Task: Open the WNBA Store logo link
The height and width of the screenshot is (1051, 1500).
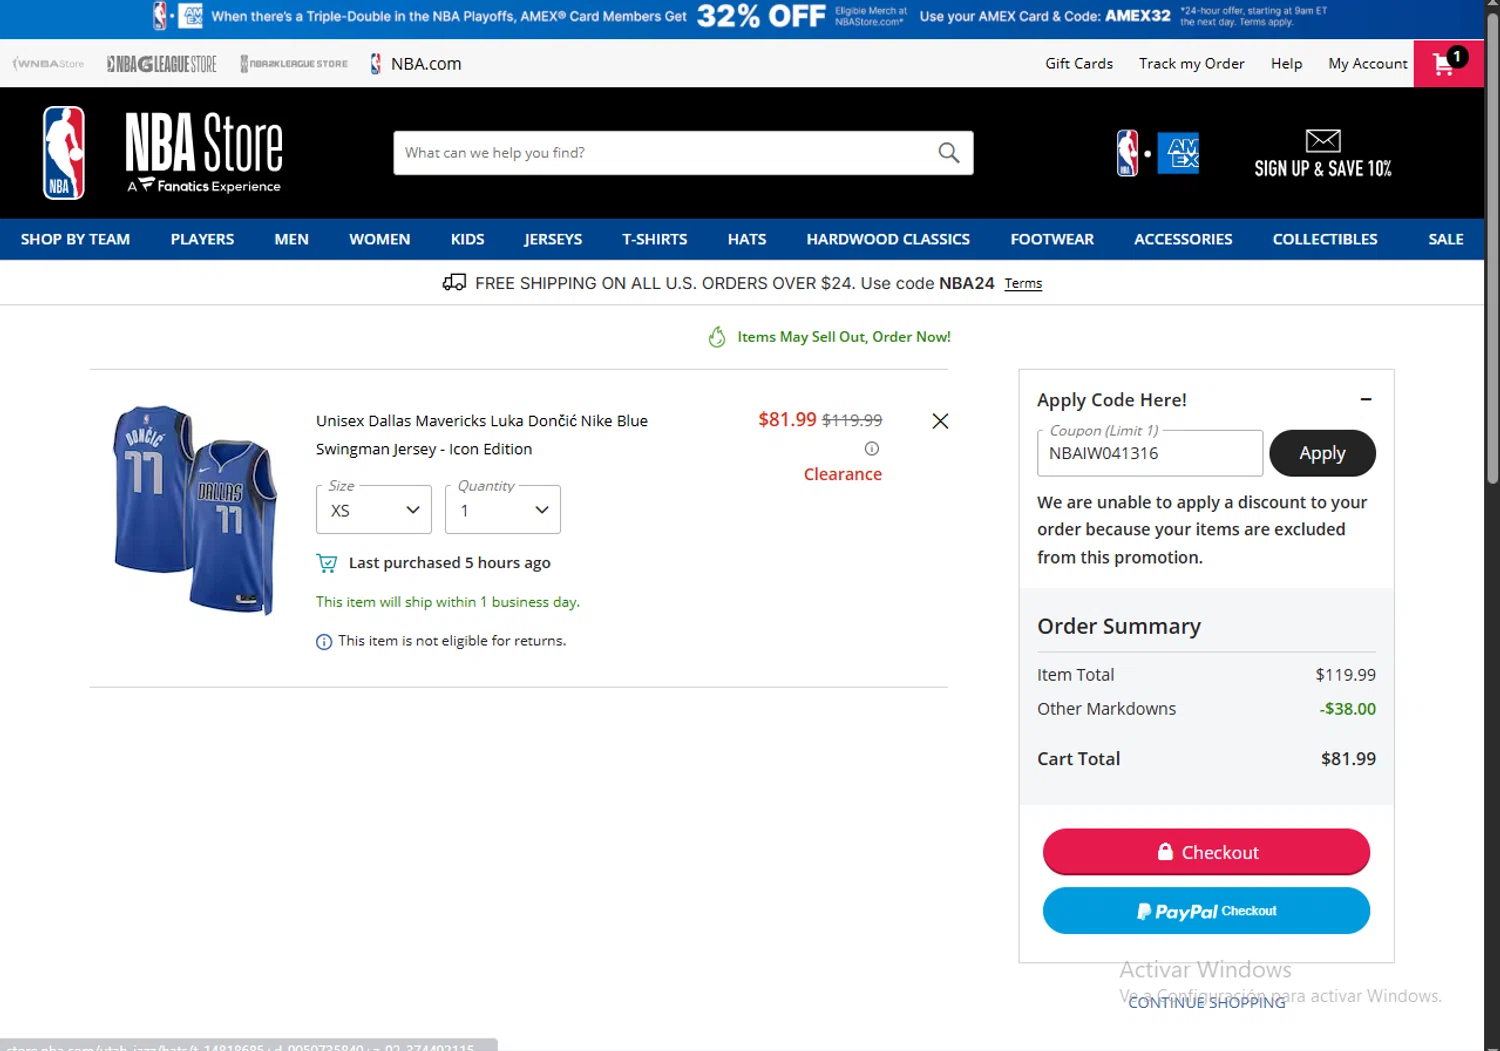Action: point(48,64)
